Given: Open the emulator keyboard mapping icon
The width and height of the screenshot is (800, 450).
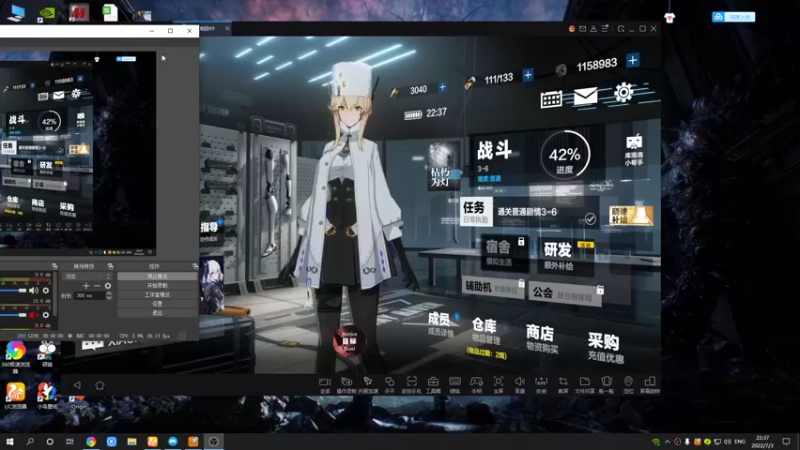Looking at the screenshot, I should (455, 384).
